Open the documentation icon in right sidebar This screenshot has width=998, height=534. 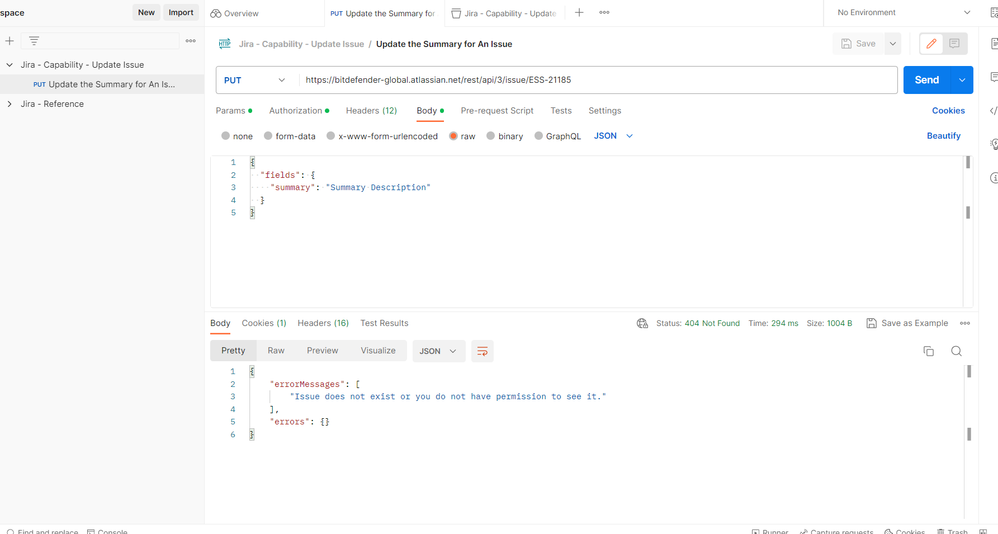[994, 43]
